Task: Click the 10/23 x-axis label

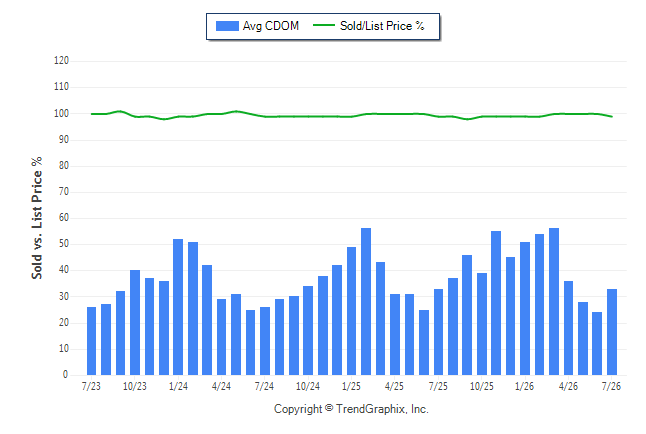Action: tap(135, 386)
